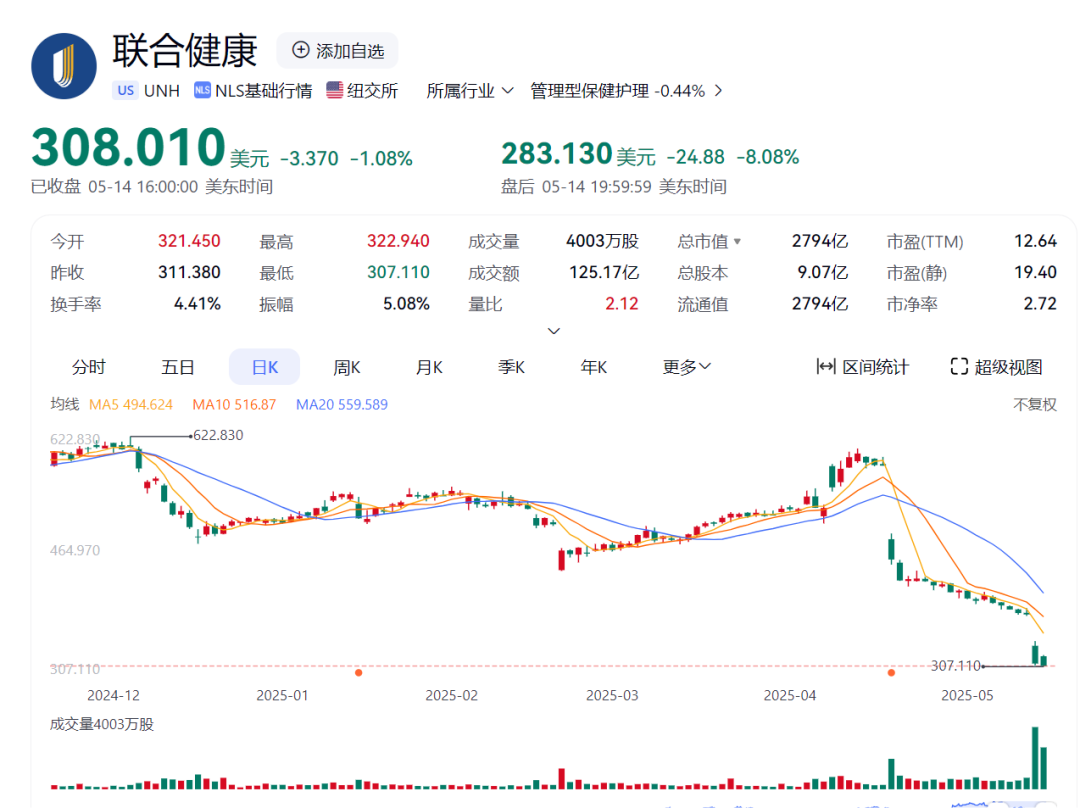Click the 量比 value 2.12

point(622,304)
